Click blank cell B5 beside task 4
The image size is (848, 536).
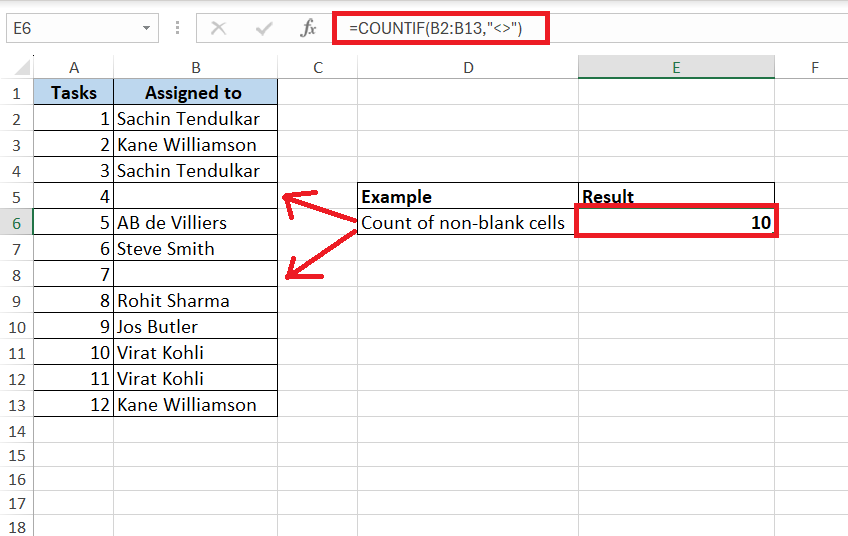[196, 196]
